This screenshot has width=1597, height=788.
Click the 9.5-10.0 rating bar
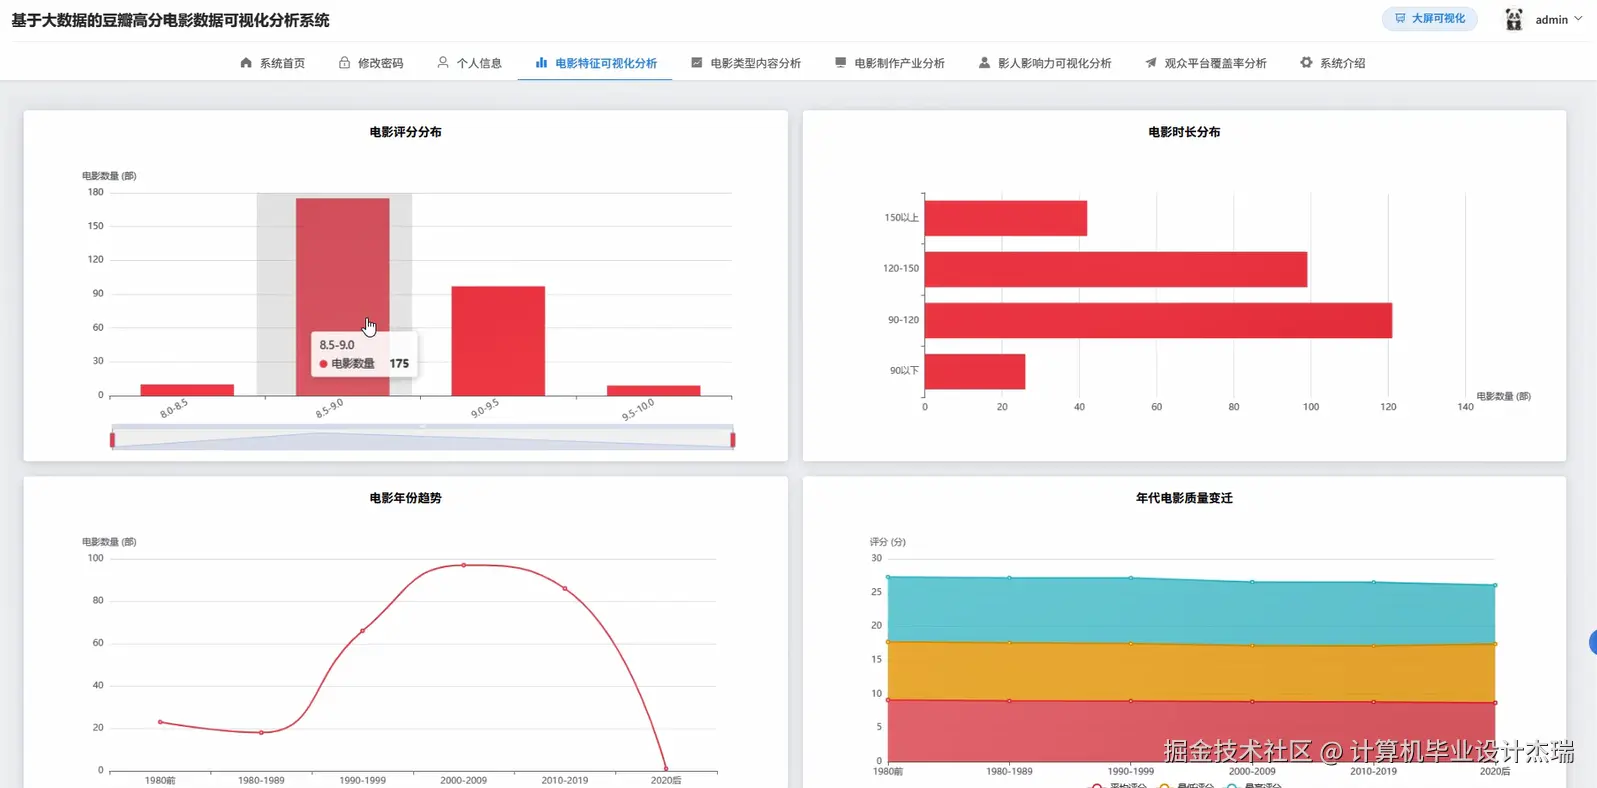click(x=653, y=391)
